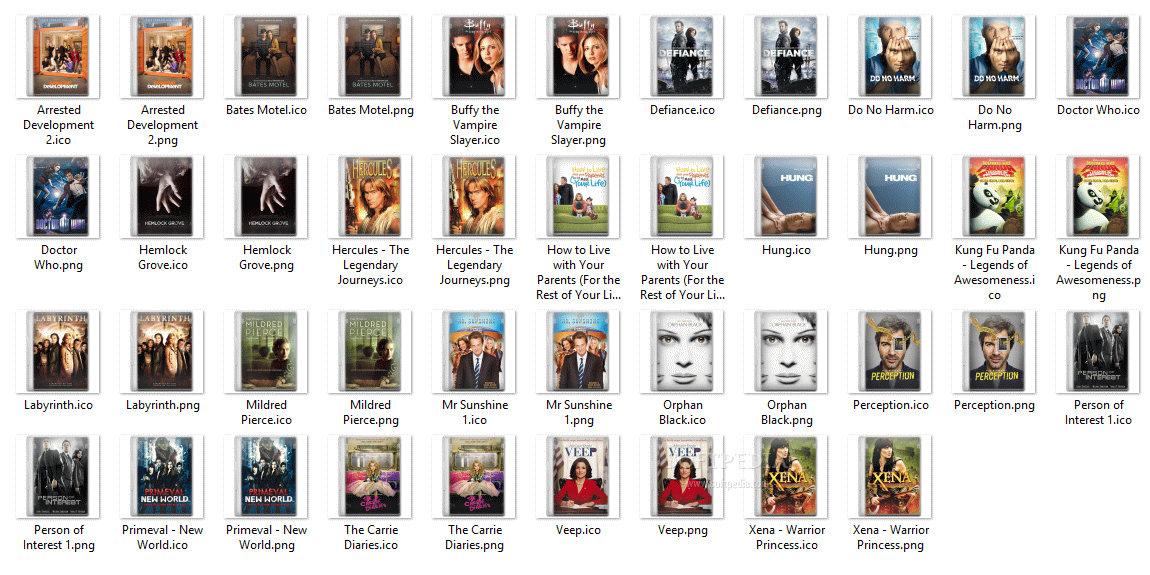Image resolution: width=1150 pixels, height=575 pixels.
Task: Pick the Person of Interest 1.ico icon
Action: click(1099, 351)
